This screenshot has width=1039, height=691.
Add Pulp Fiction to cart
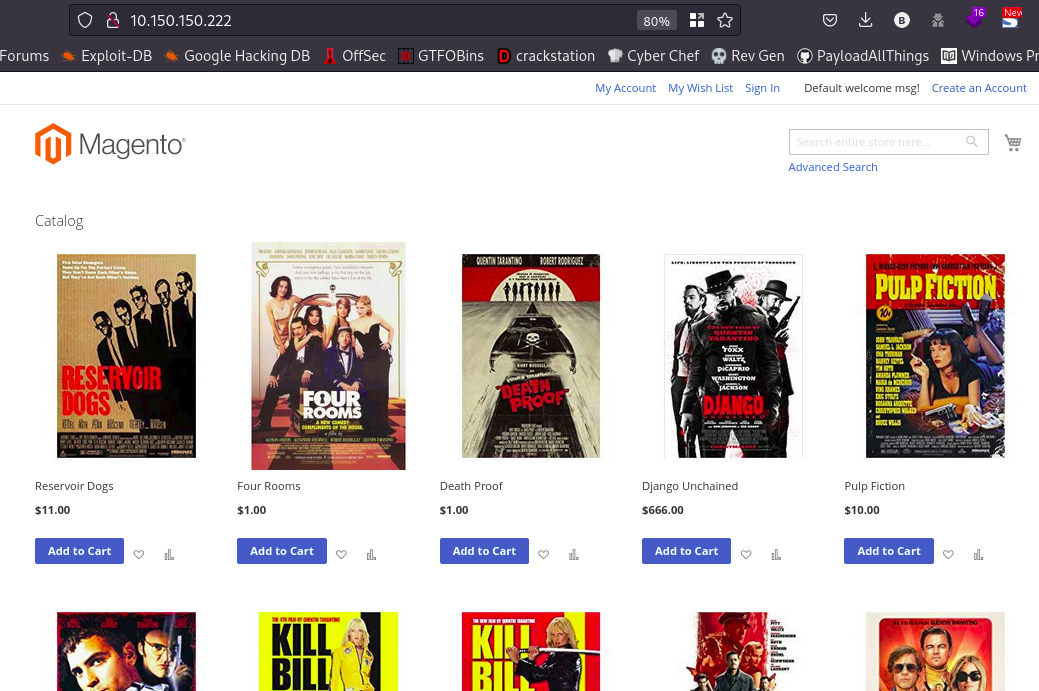[889, 551]
